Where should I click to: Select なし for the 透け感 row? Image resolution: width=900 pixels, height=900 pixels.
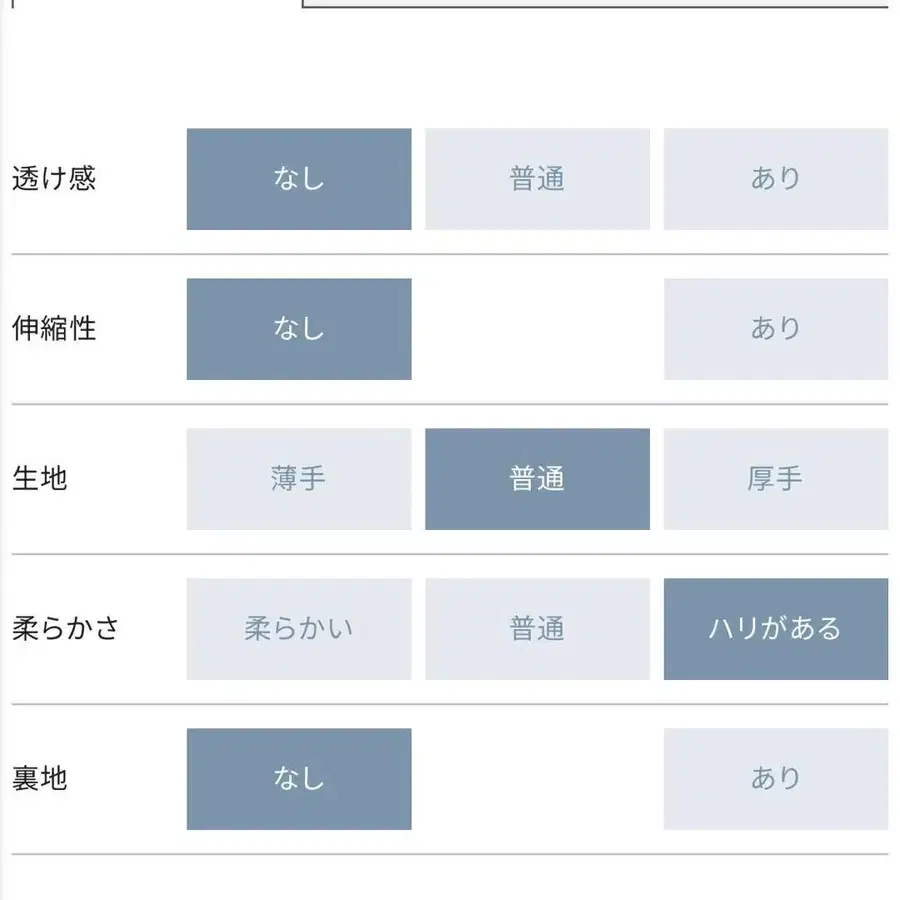click(298, 180)
